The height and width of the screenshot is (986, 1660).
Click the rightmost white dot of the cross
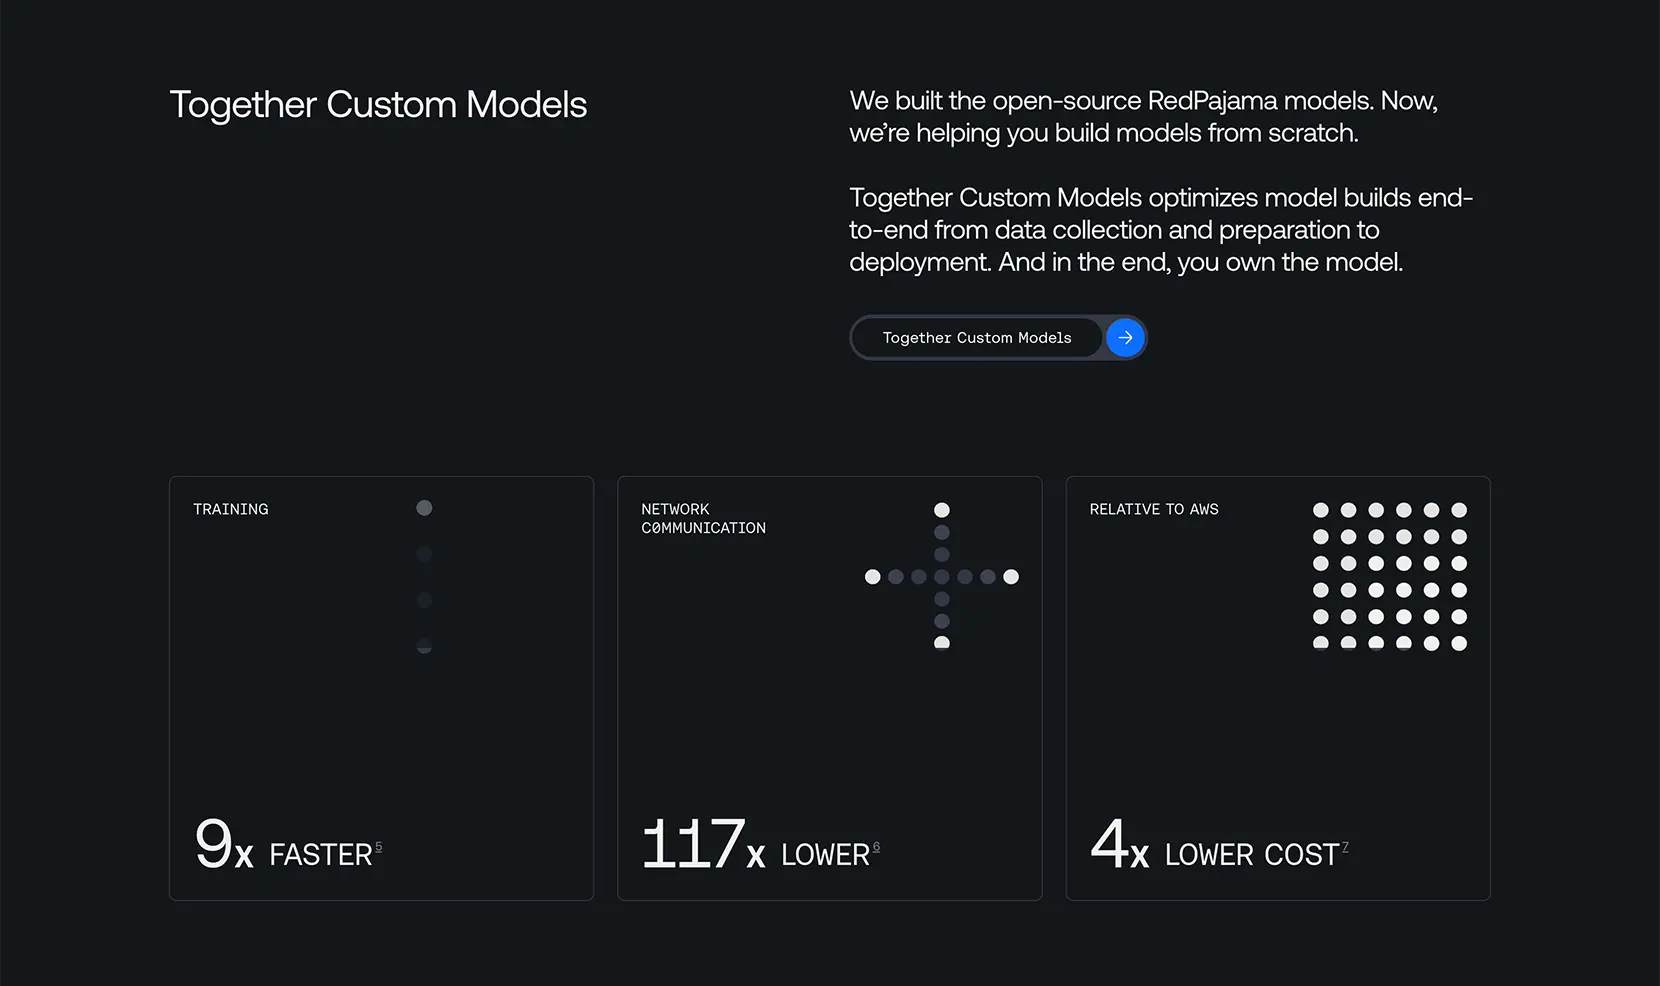coord(1011,577)
